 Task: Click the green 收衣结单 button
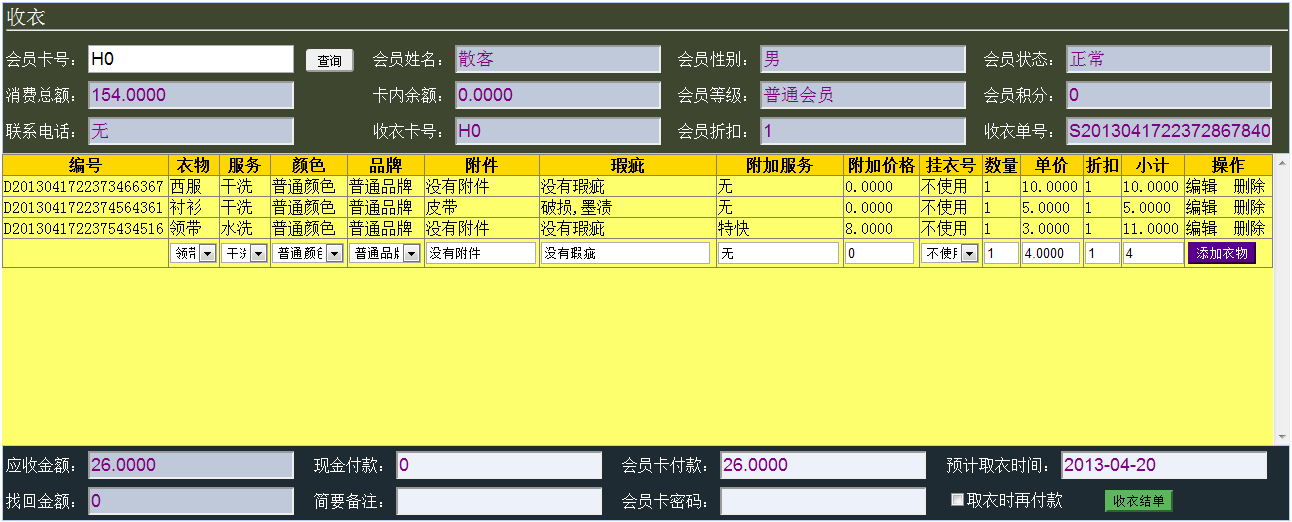pos(1138,501)
